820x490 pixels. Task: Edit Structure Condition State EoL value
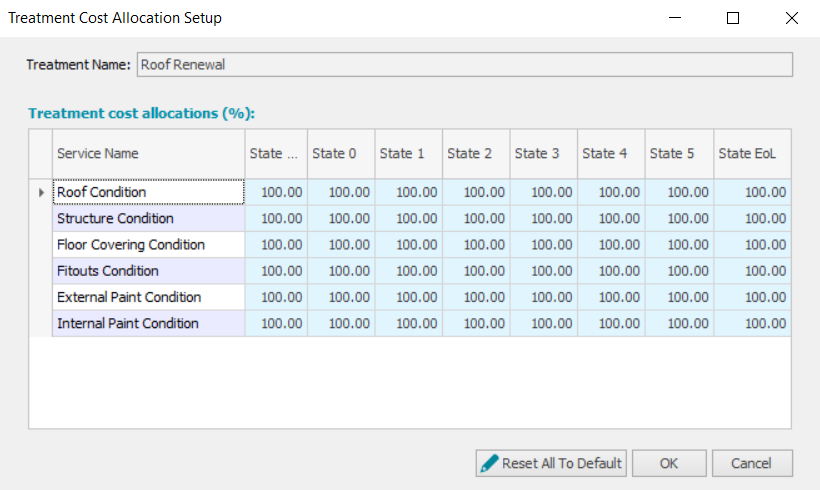tap(752, 218)
